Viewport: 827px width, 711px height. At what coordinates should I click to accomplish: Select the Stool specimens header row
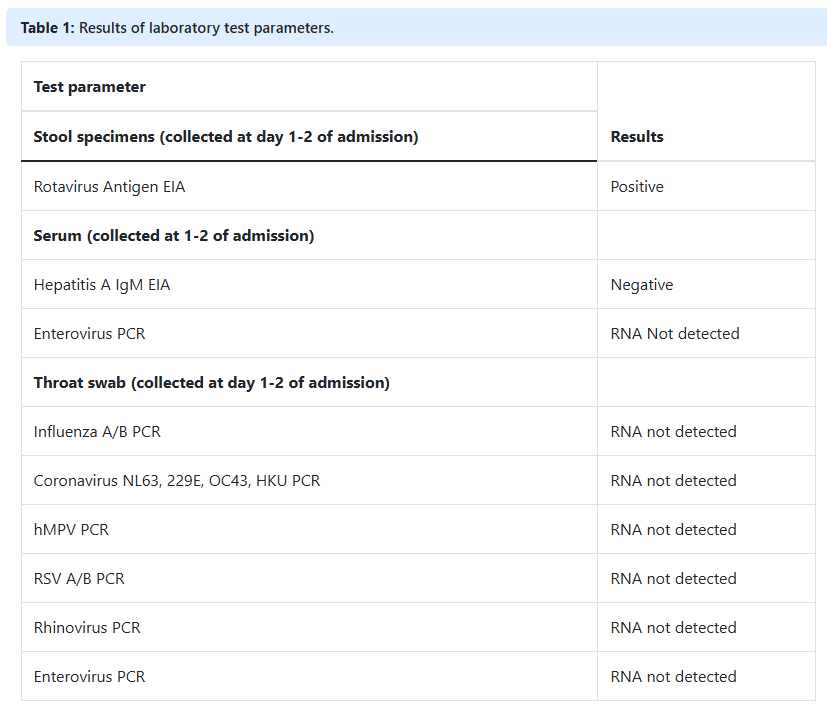pyautogui.click(x=226, y=136)
